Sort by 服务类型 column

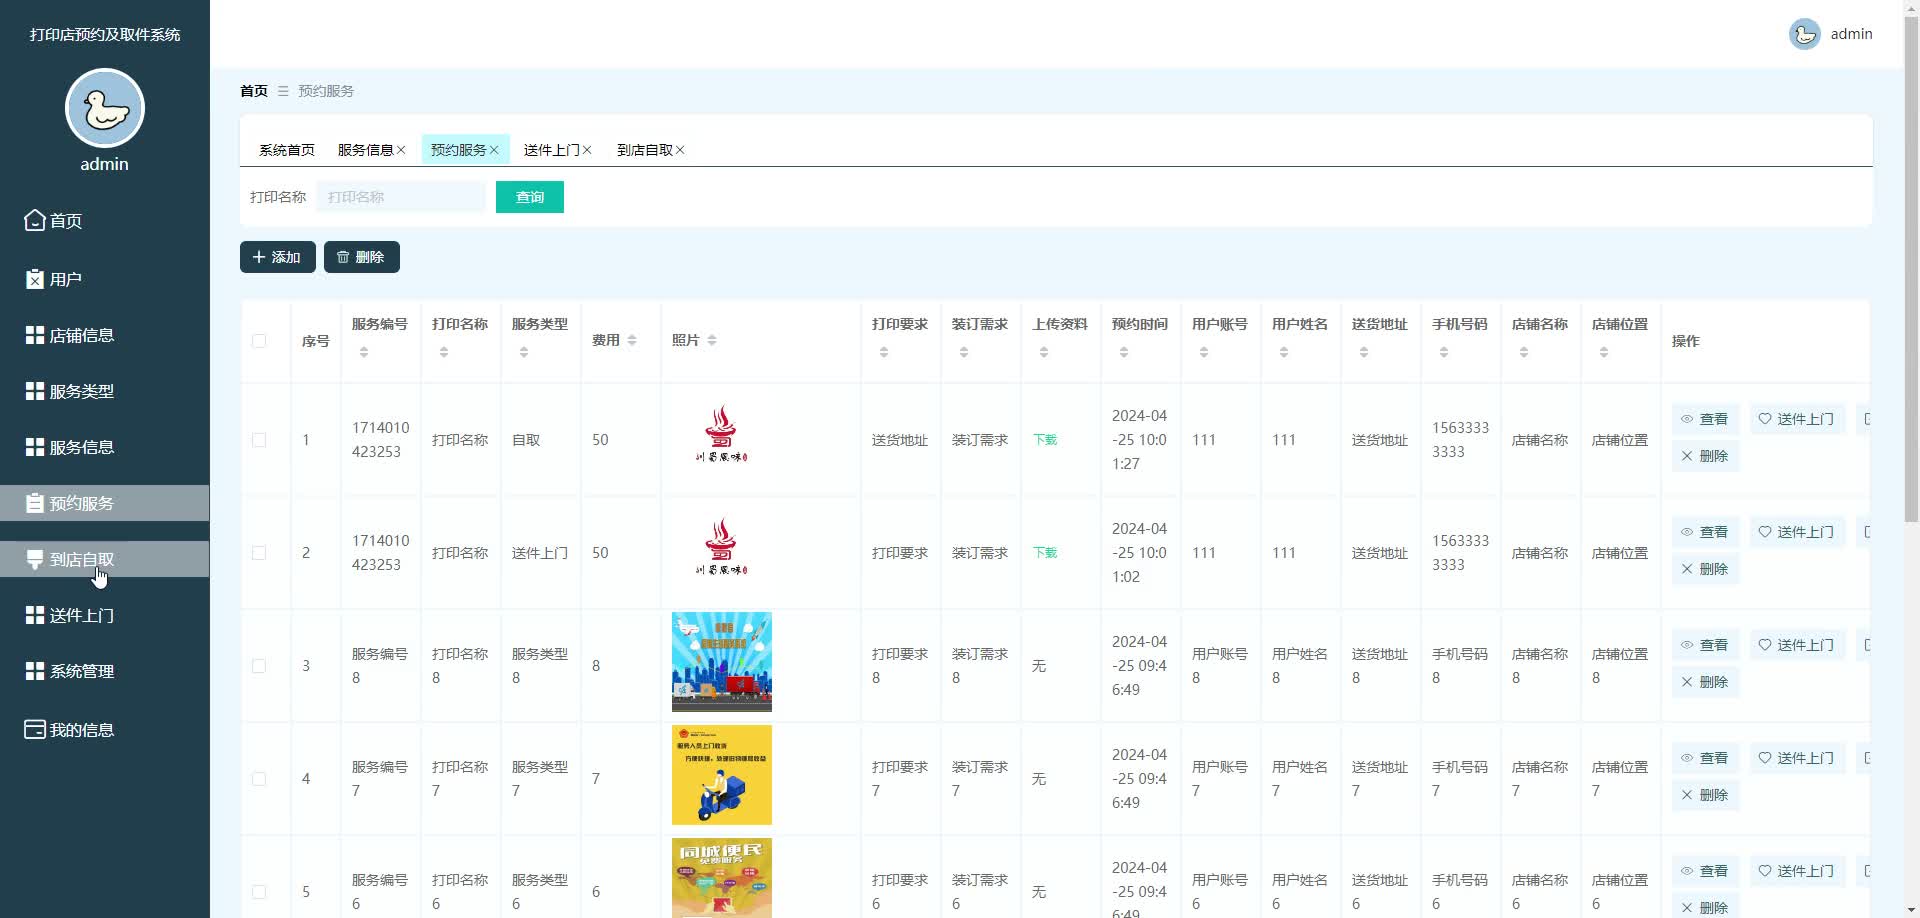(x=524, y=352)
